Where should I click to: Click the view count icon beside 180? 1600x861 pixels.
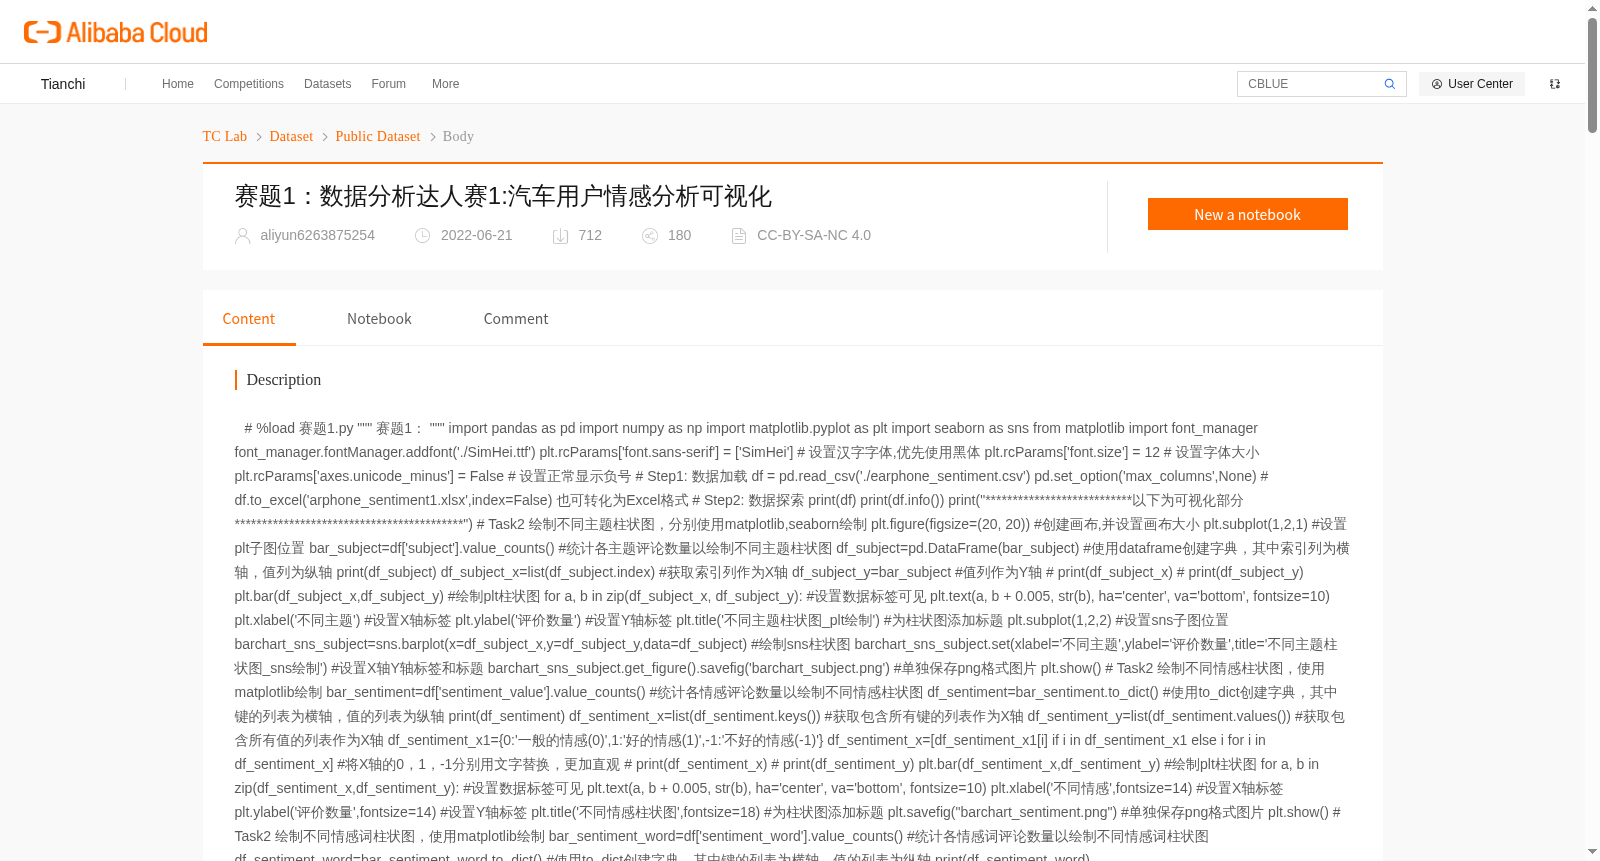650,236
